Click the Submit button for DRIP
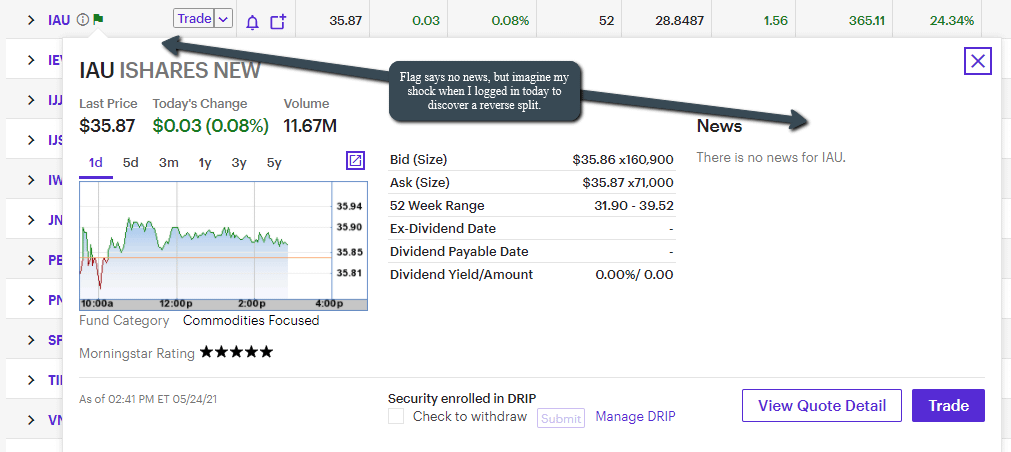The image size is (1011, 452). (561, 418)
